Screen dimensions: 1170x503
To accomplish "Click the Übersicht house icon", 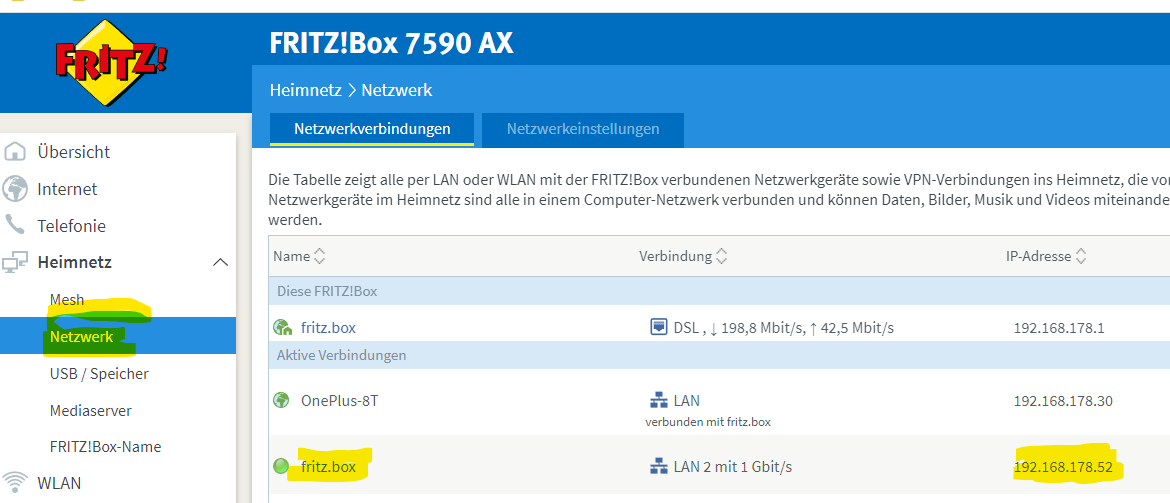I will tap(15, 152).
